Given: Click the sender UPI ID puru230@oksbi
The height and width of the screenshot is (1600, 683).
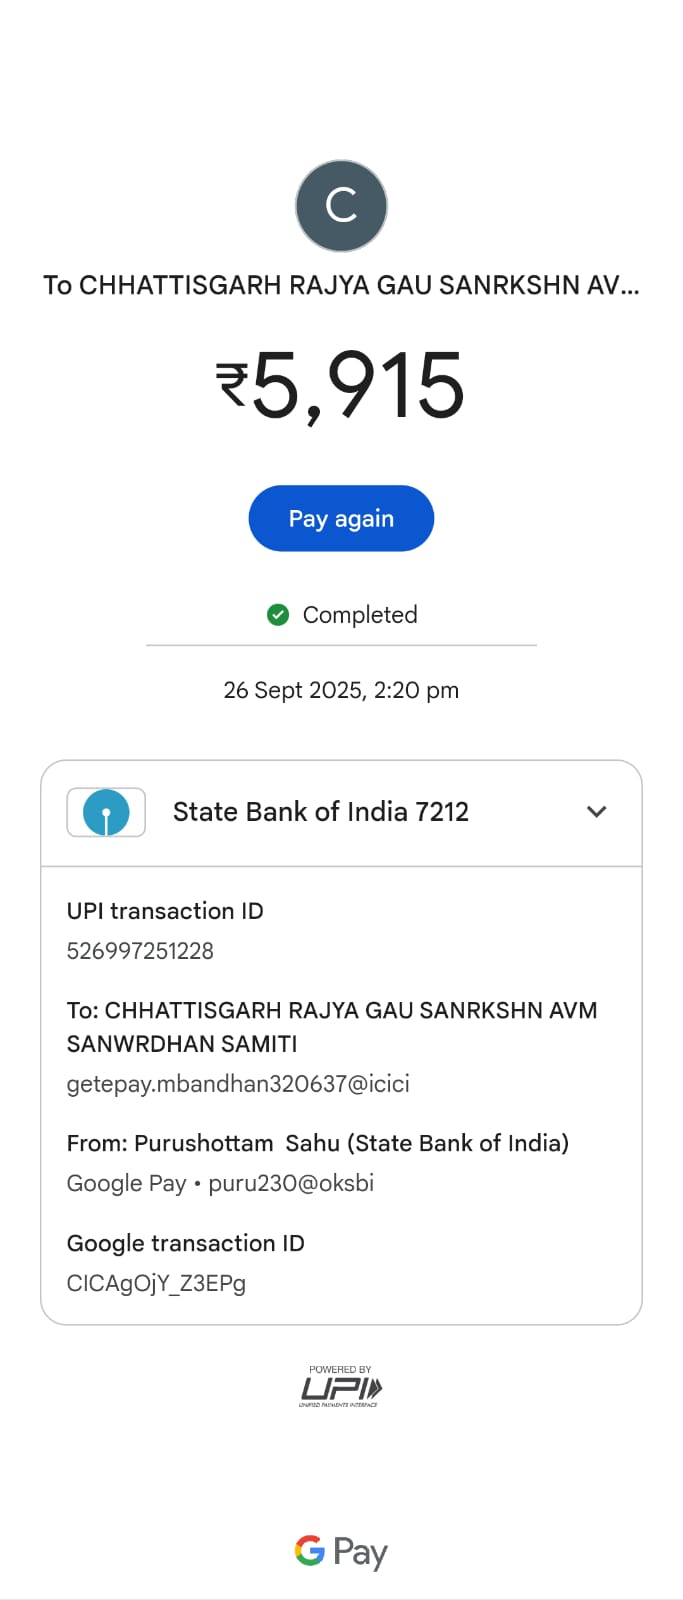Looking at the screenshot, I should tap(291, 1183).
